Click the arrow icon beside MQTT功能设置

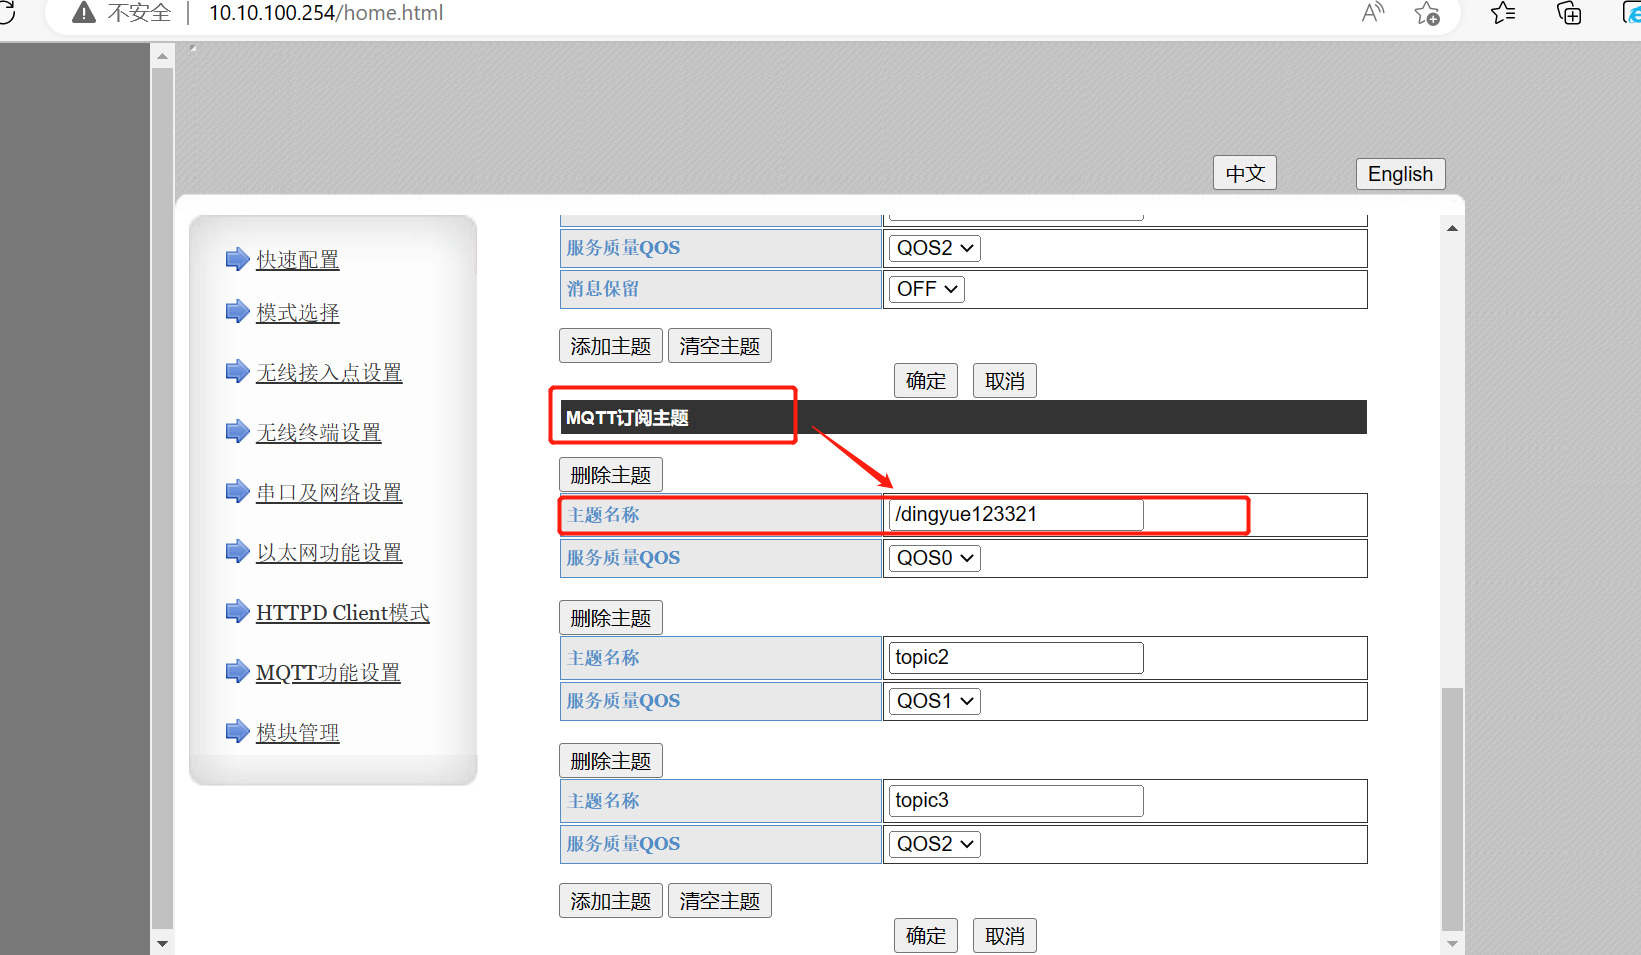[x=237, y=672]
